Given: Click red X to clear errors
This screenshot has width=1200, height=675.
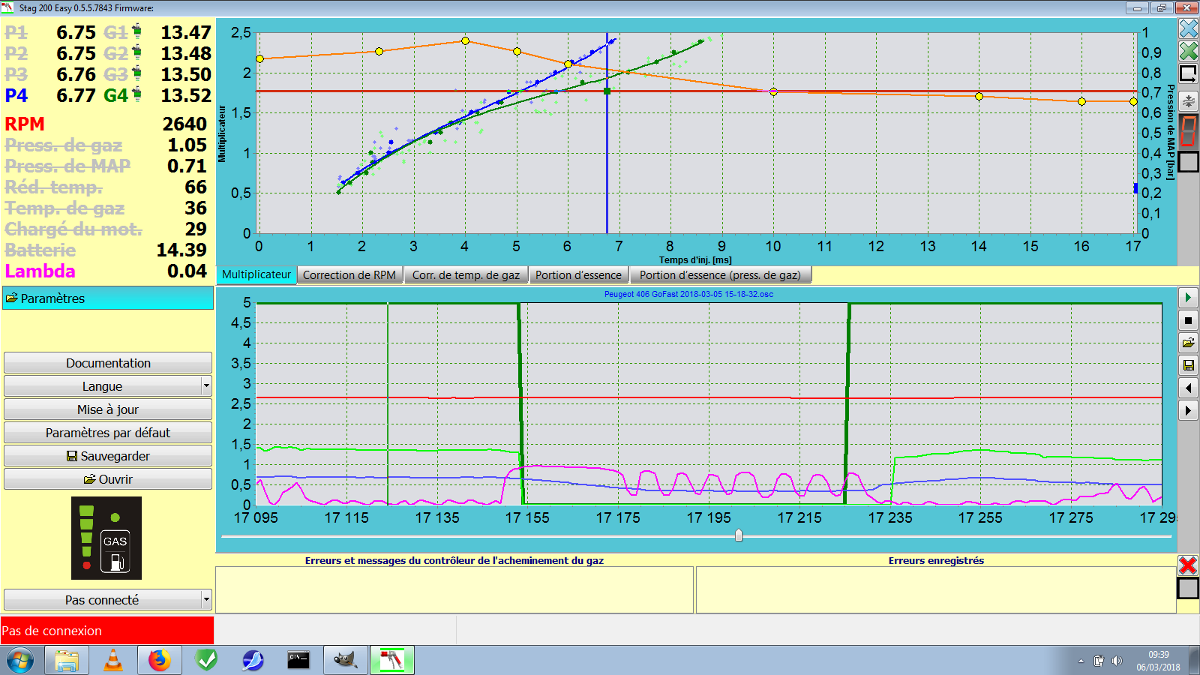Looking at the screenshot, I should click(1188, 565).
